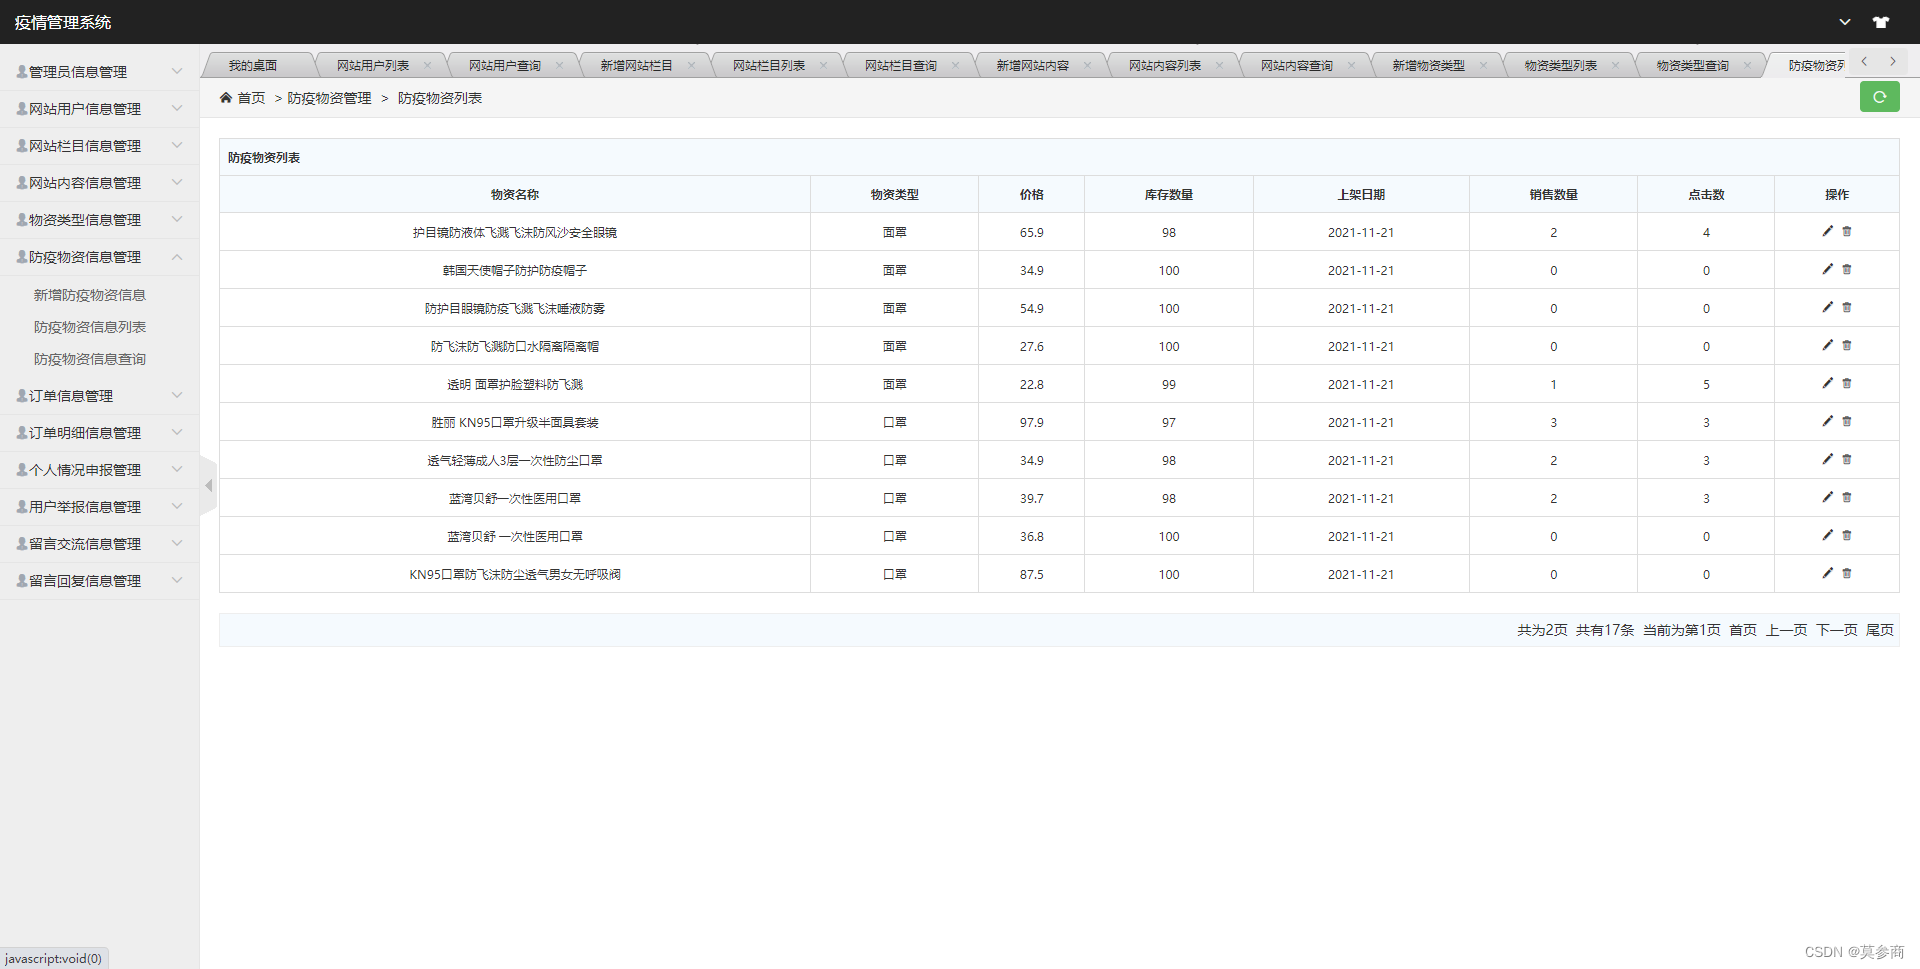Switch to 新增物资类型 tab

pyautogui.click(x=1429, y=66)
